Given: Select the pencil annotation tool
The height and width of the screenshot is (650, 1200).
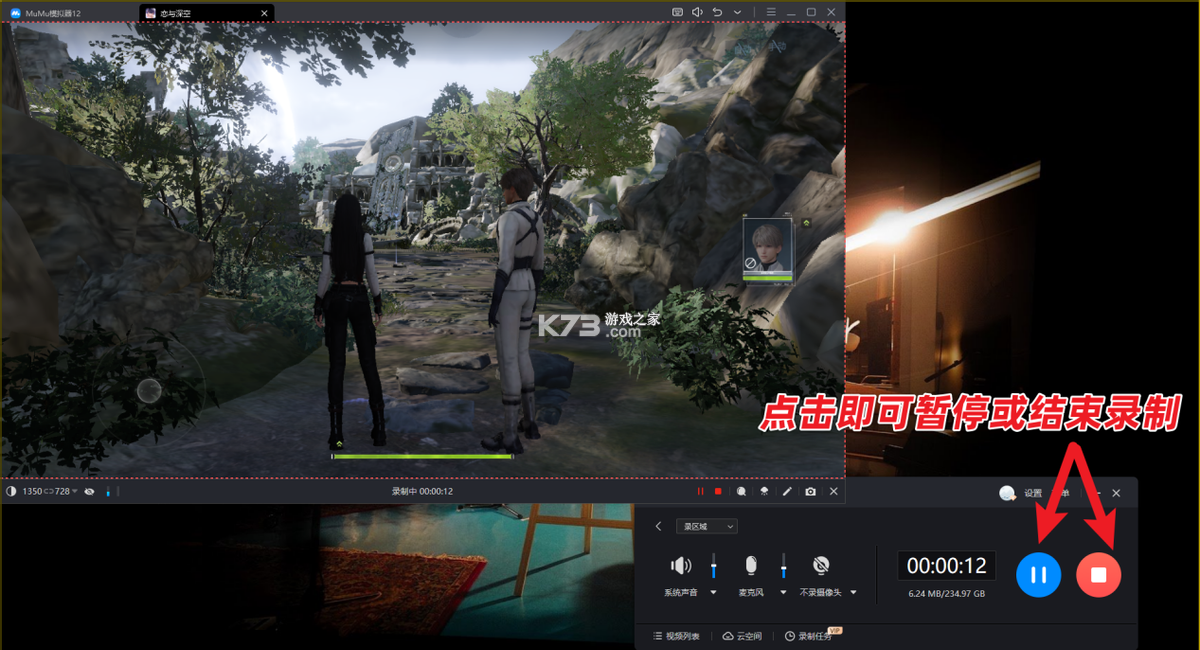Looking at the screenshot, I should coord(787,492).
